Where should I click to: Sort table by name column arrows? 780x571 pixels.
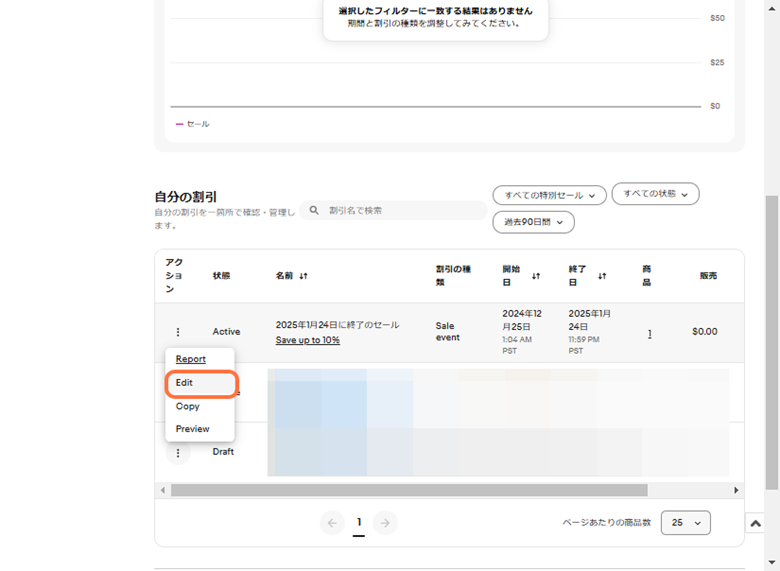[x=303, y=275]
